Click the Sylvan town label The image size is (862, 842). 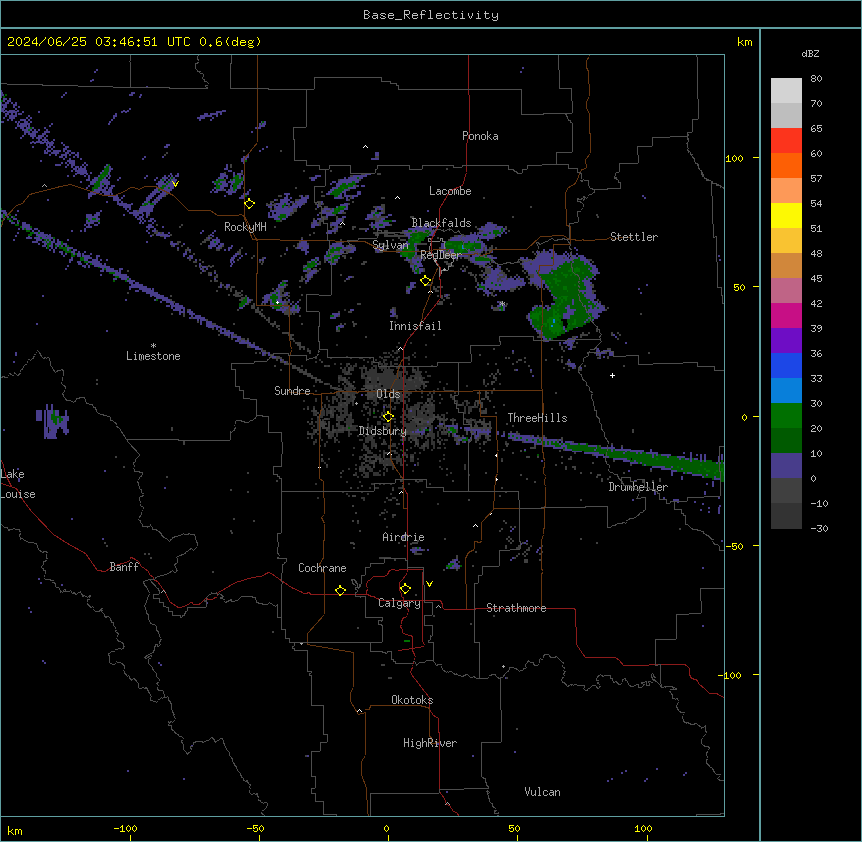click(x=390, y=245)
